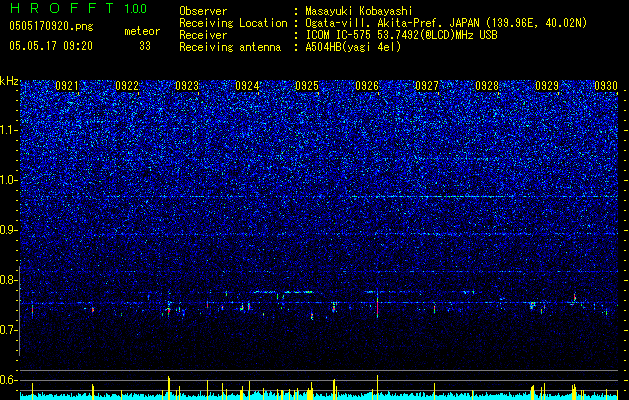Click the 1.0 kHz axis label

(10, 180)
